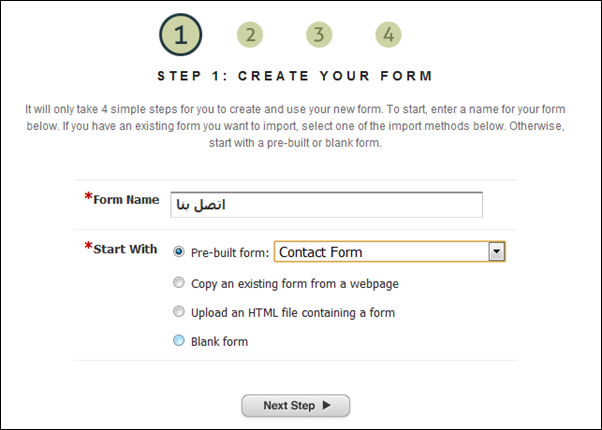Viewport: 602px width, 430px height.
Task: Click the 'Upload an HTML file containing a form' text
Action: 292,312
